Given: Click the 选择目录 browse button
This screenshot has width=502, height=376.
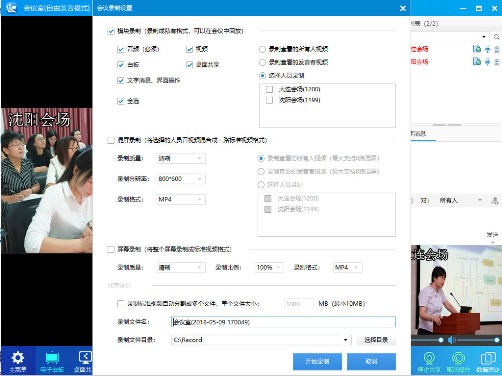Looking at the screenshot, I should click(376, 340).
